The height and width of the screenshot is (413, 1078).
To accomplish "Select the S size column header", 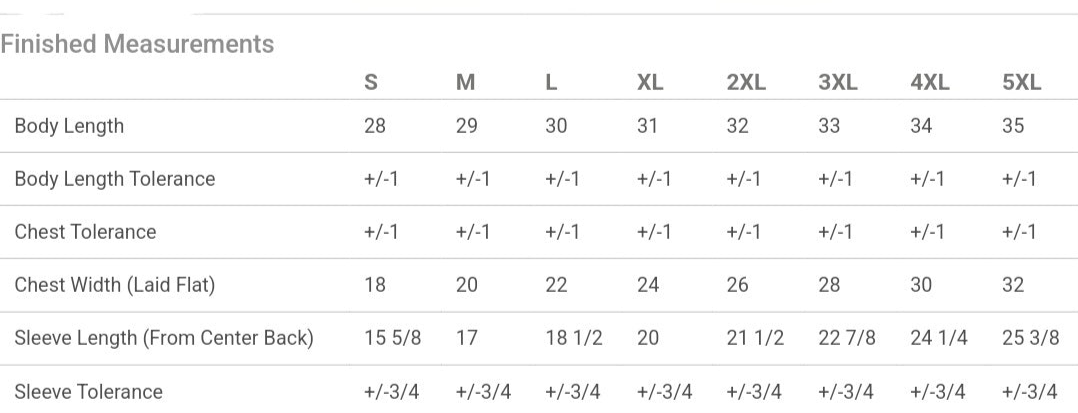I will (x=371, y=83).
